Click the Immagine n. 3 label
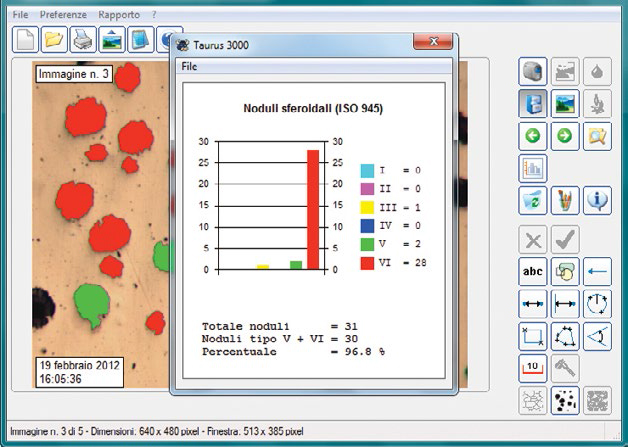 pyautogui.click(x=75, y=74)
